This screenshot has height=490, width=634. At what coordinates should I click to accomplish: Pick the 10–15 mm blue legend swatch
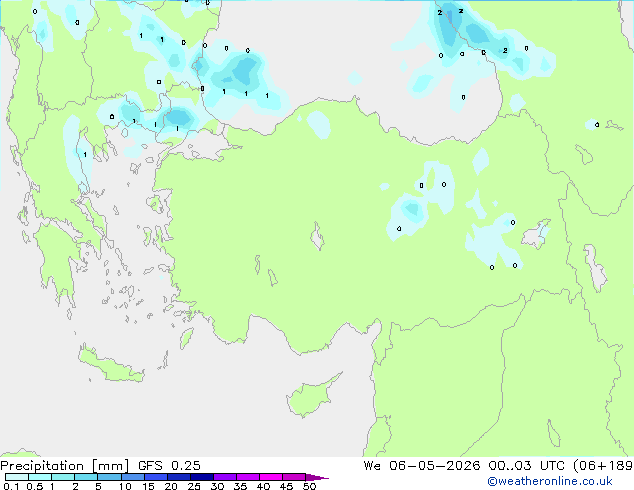point(133,477)
